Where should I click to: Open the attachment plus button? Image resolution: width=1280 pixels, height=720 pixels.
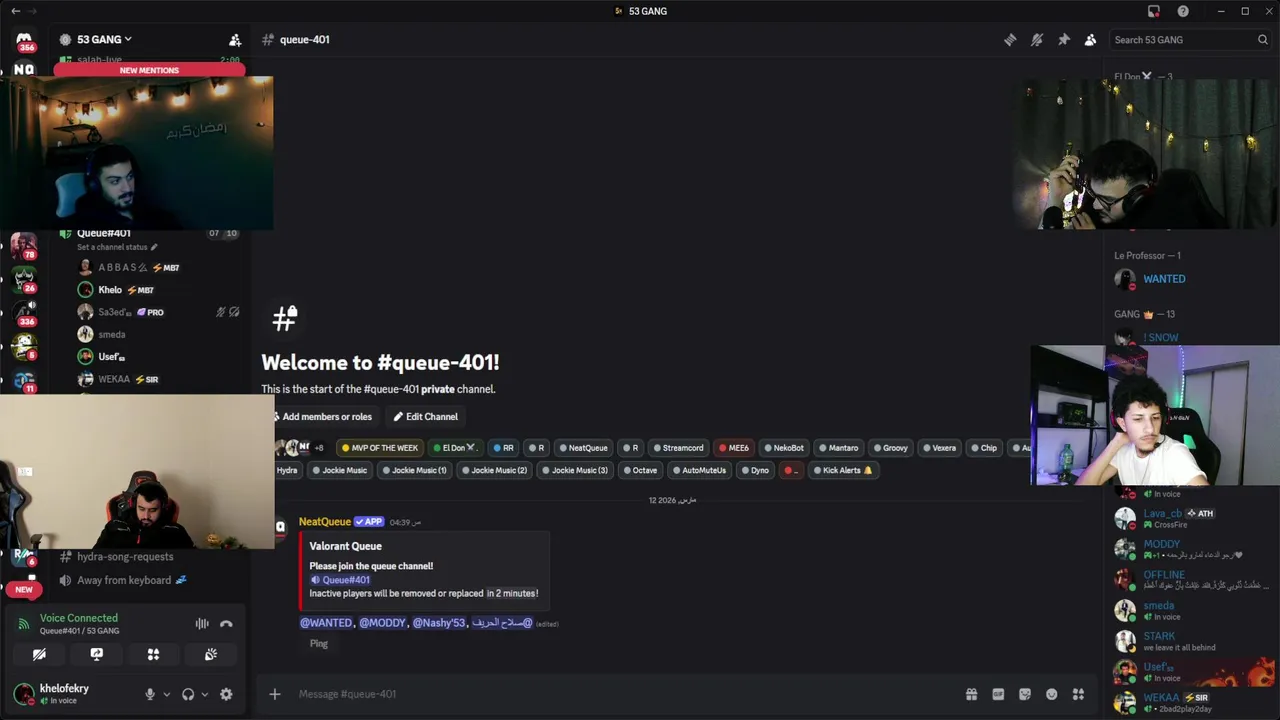click(275, 694)
